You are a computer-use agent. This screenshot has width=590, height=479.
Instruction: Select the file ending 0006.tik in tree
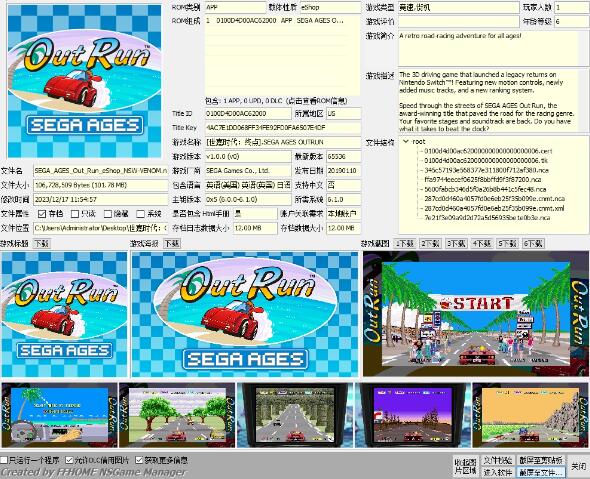486,161
